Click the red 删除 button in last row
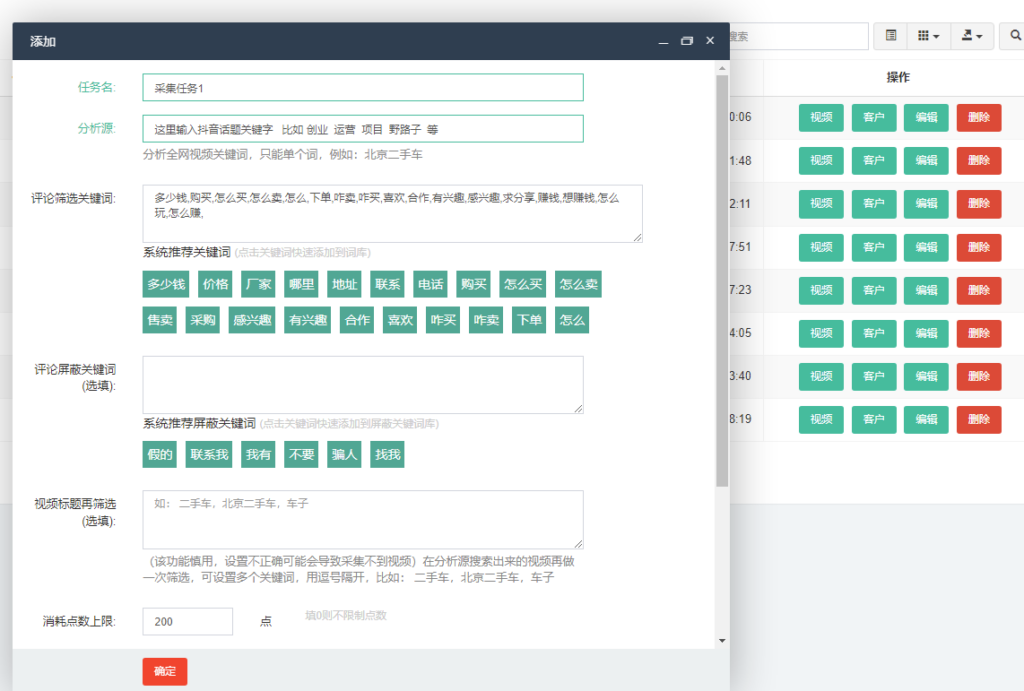The height and width of the screenshot is (691, 1024). pos(978,420)
